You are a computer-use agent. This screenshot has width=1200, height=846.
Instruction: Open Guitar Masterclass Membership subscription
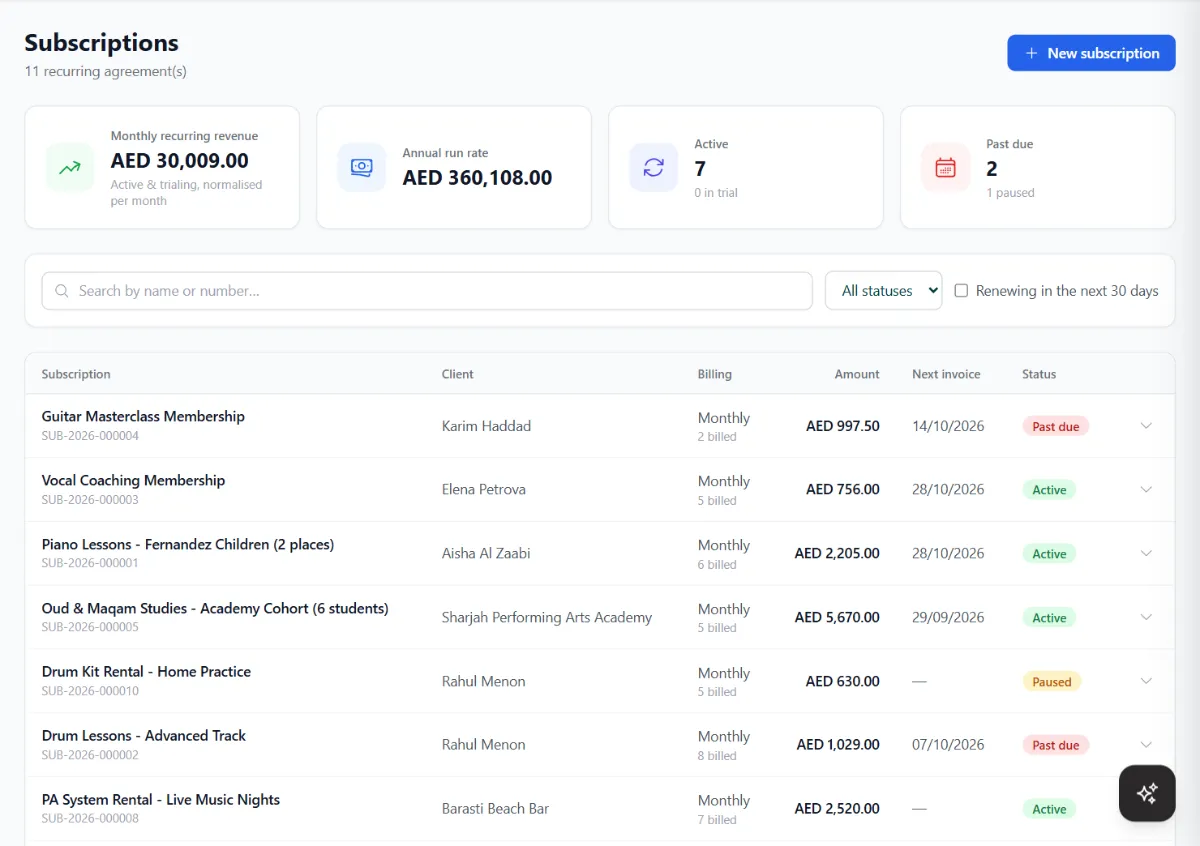tap(143, 416)
